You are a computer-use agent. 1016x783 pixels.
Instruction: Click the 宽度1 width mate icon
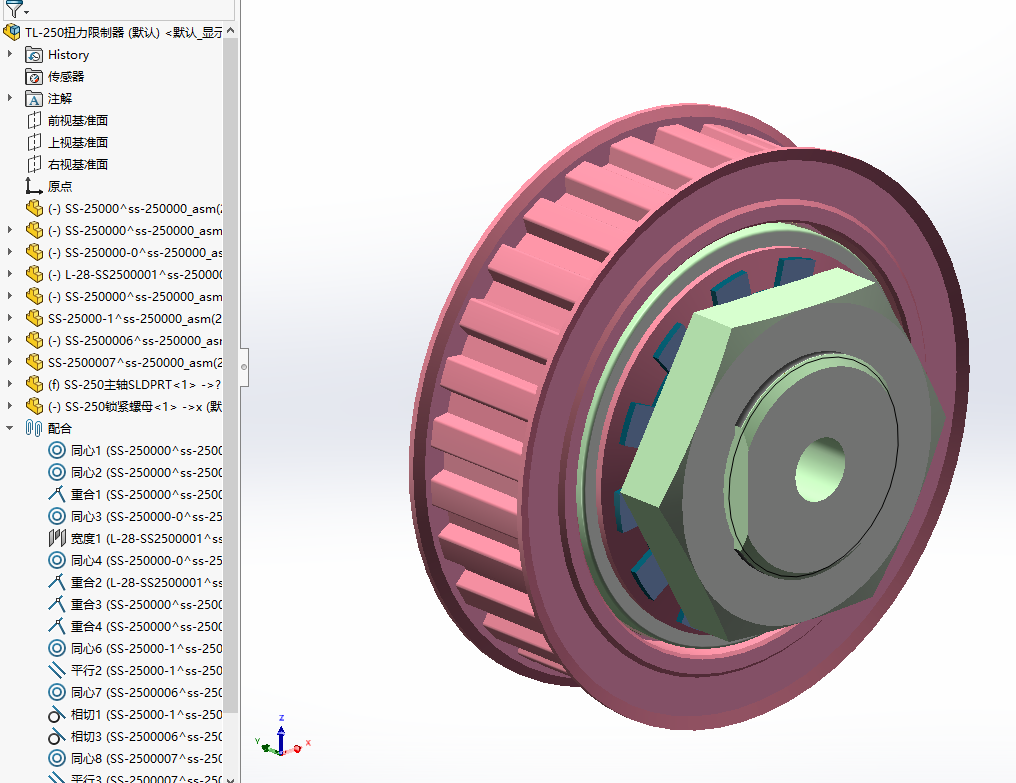(x=57, y=538)
